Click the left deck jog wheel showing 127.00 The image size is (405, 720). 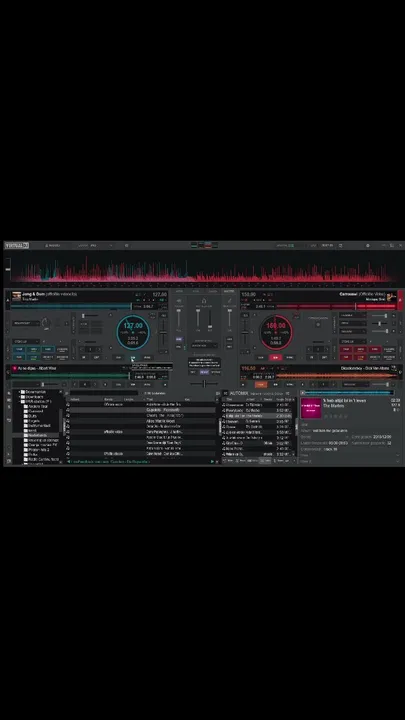tap(133, 332)
